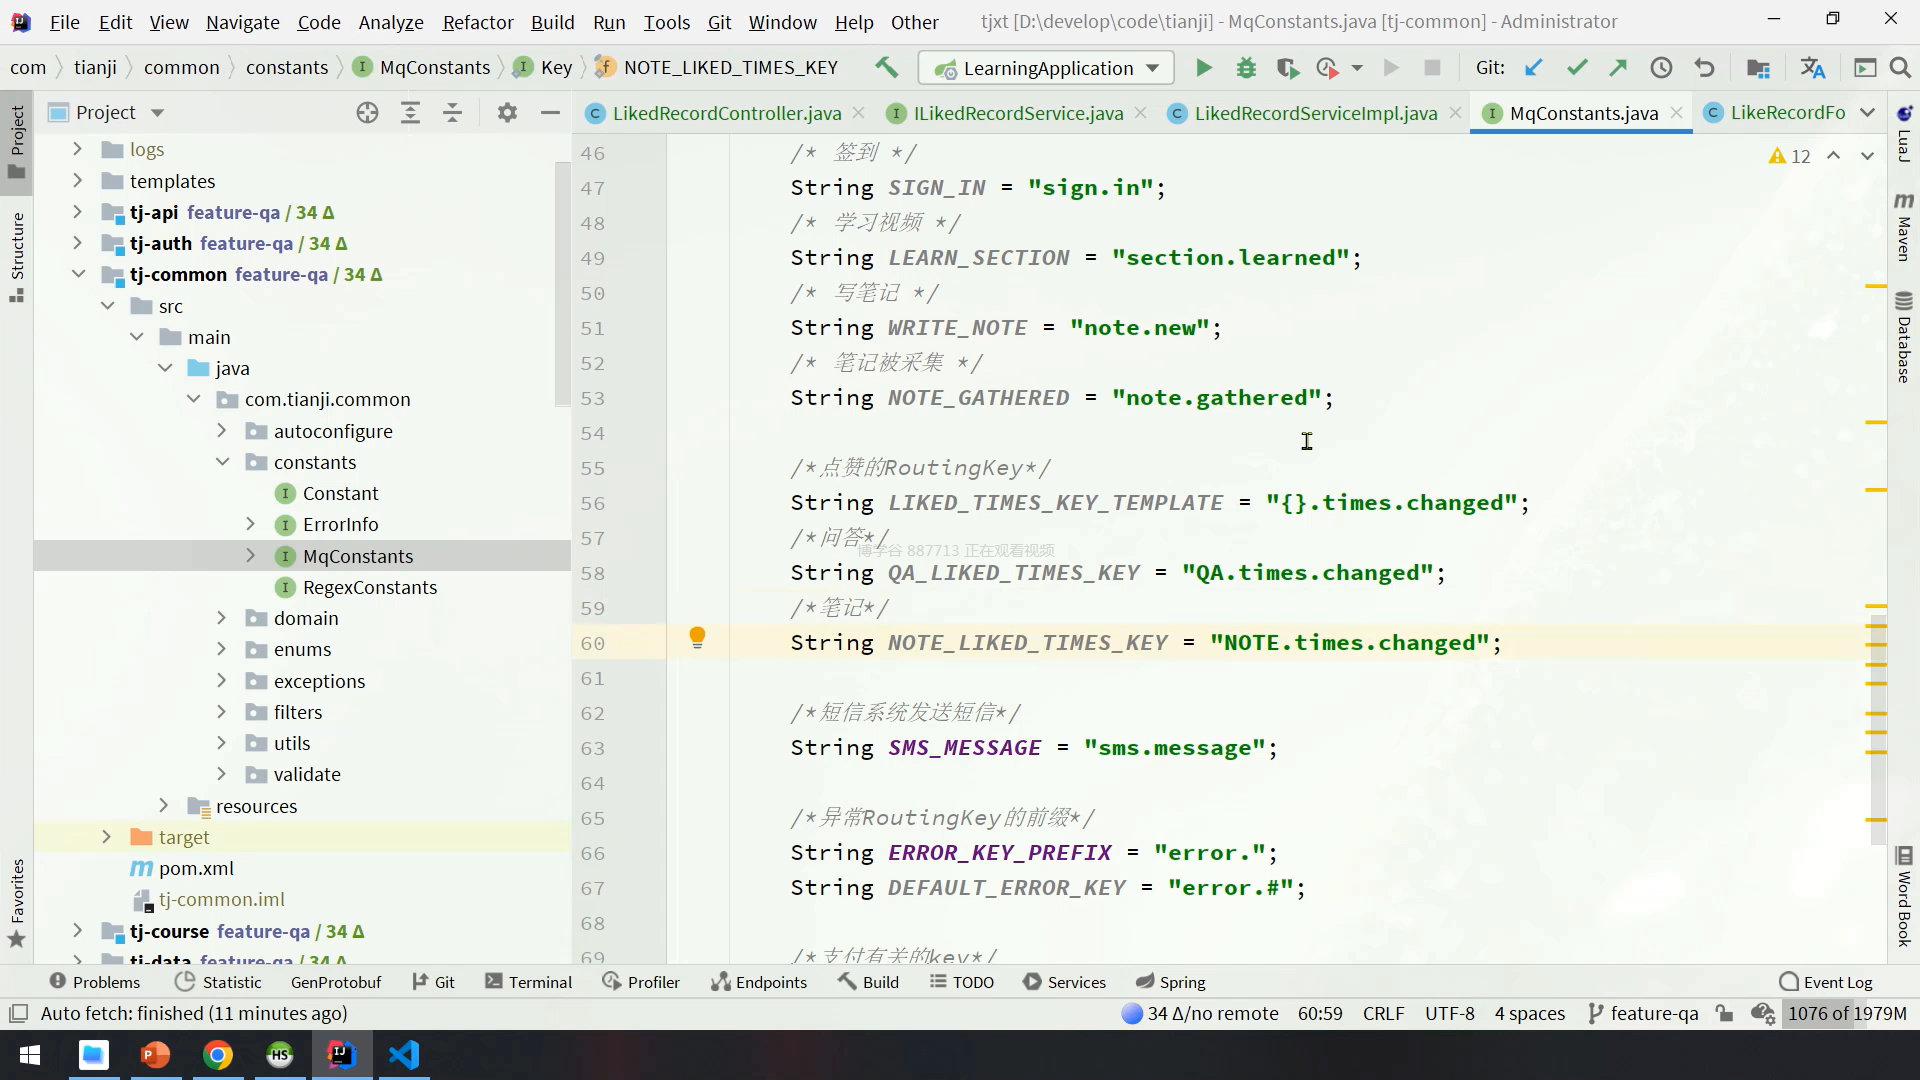Expand the tj-course module
The height and width of the screenshot is (1080, 1920).
77,931
